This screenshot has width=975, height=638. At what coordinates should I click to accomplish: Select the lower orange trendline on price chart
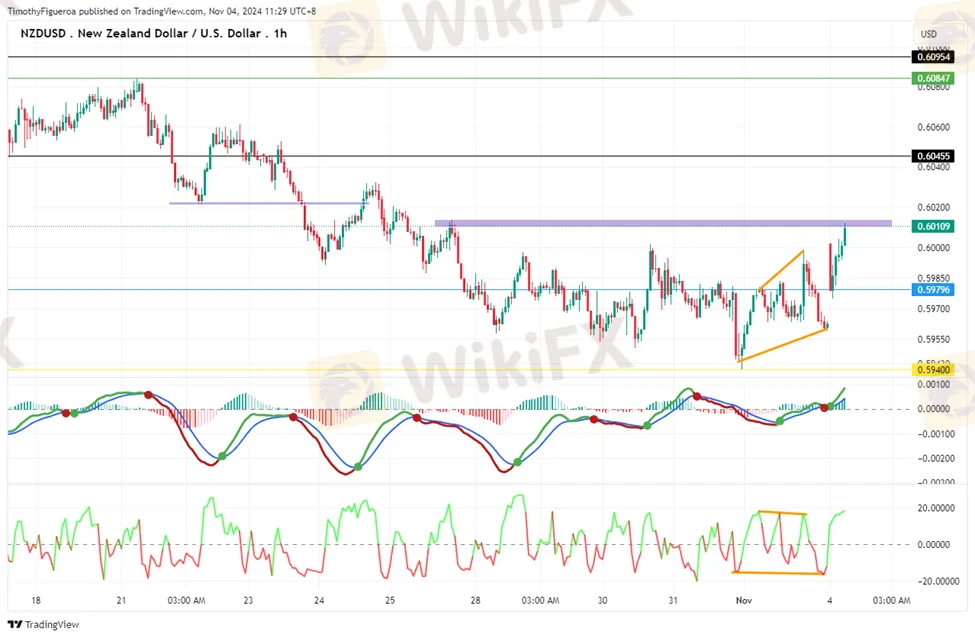pyautogui.click(x=782, y=344)
